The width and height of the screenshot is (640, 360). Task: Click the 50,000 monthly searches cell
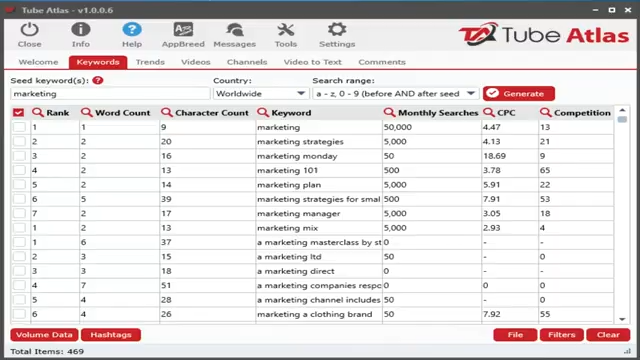pos(432,127)
